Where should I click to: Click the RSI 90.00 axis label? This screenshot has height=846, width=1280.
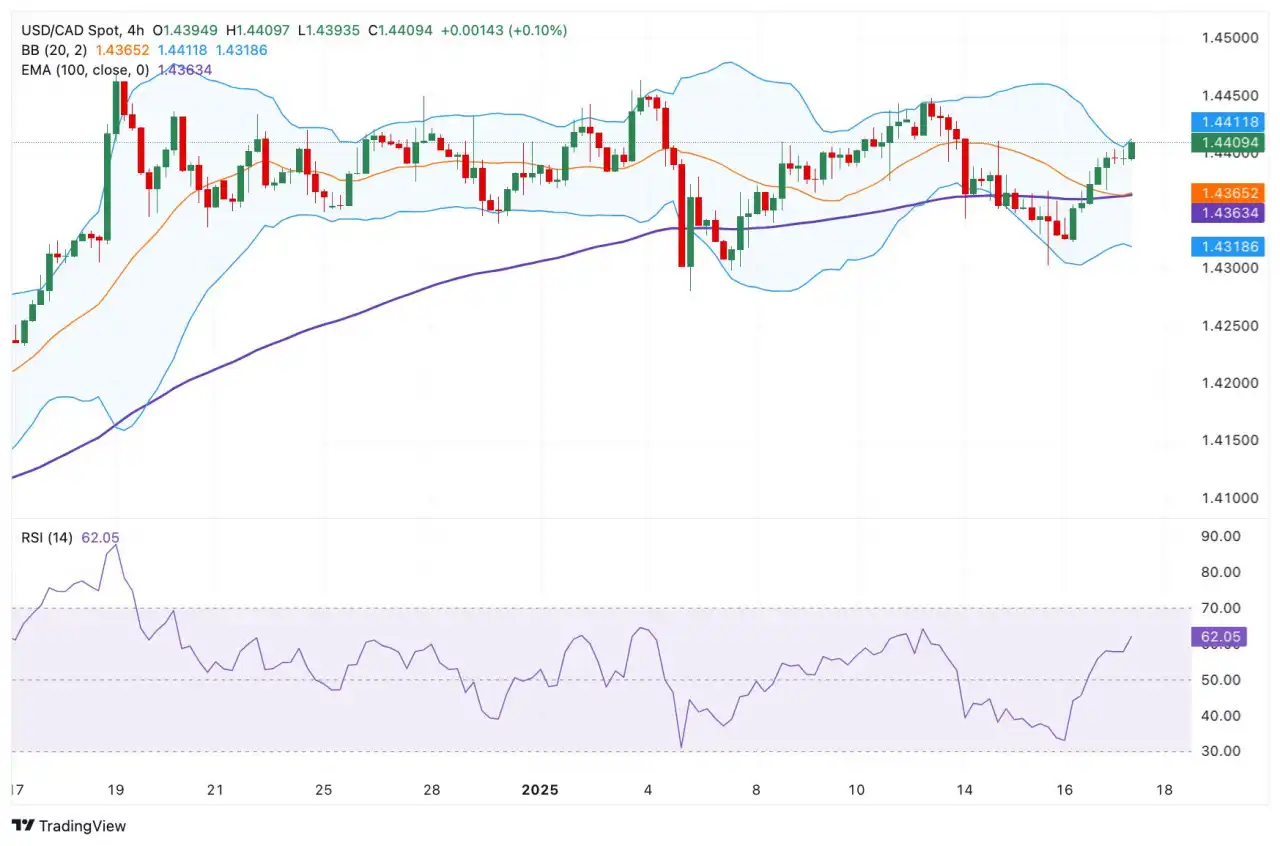tap(1222, 536)
